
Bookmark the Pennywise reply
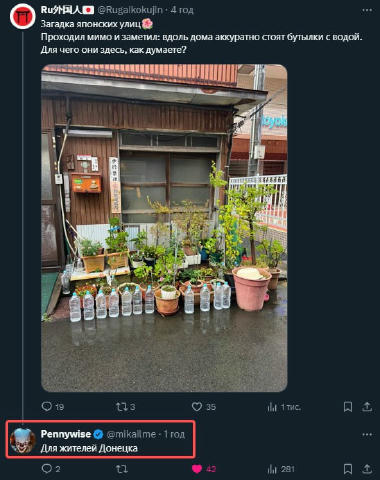(x=348, y=469)
